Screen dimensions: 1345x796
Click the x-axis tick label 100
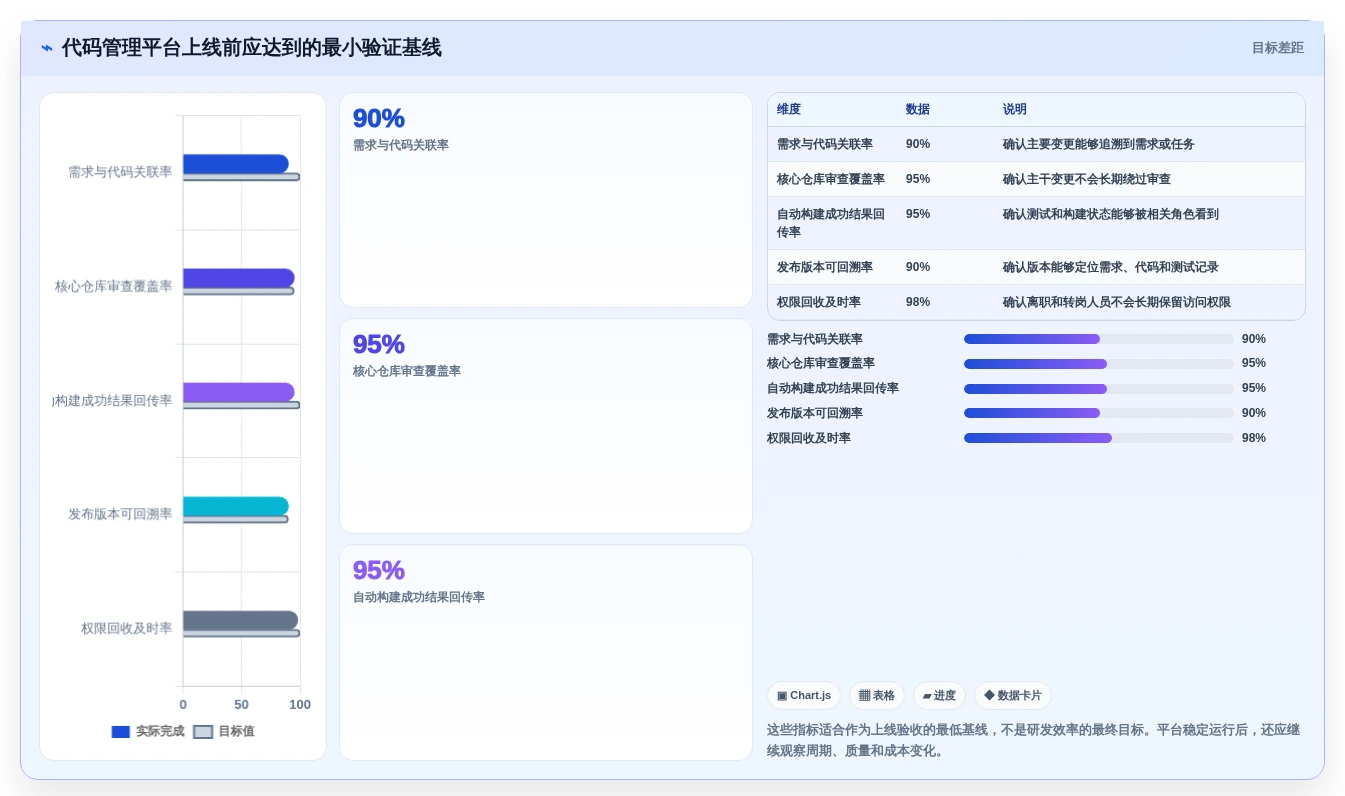click(x=300, y=705)
